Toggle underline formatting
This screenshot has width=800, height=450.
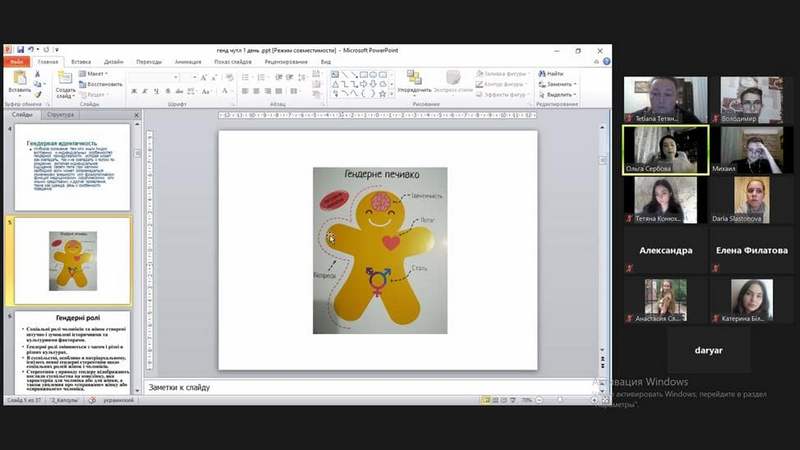point(156,91)
